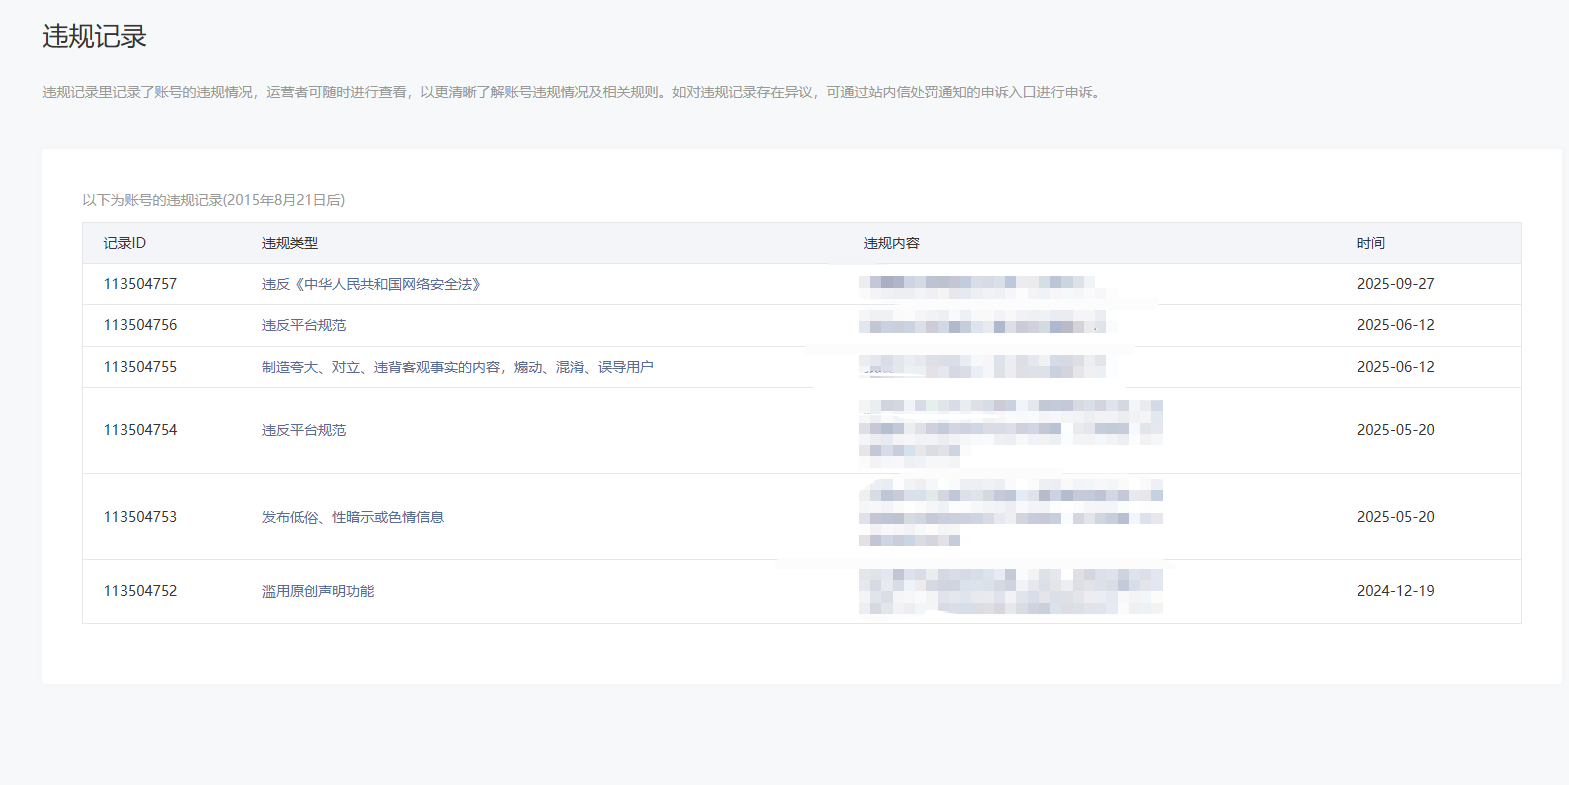Open the 违反《中华人民共和国网络安全法》 violation link
Screen dimensions: 1569x785
click(371, 284)
